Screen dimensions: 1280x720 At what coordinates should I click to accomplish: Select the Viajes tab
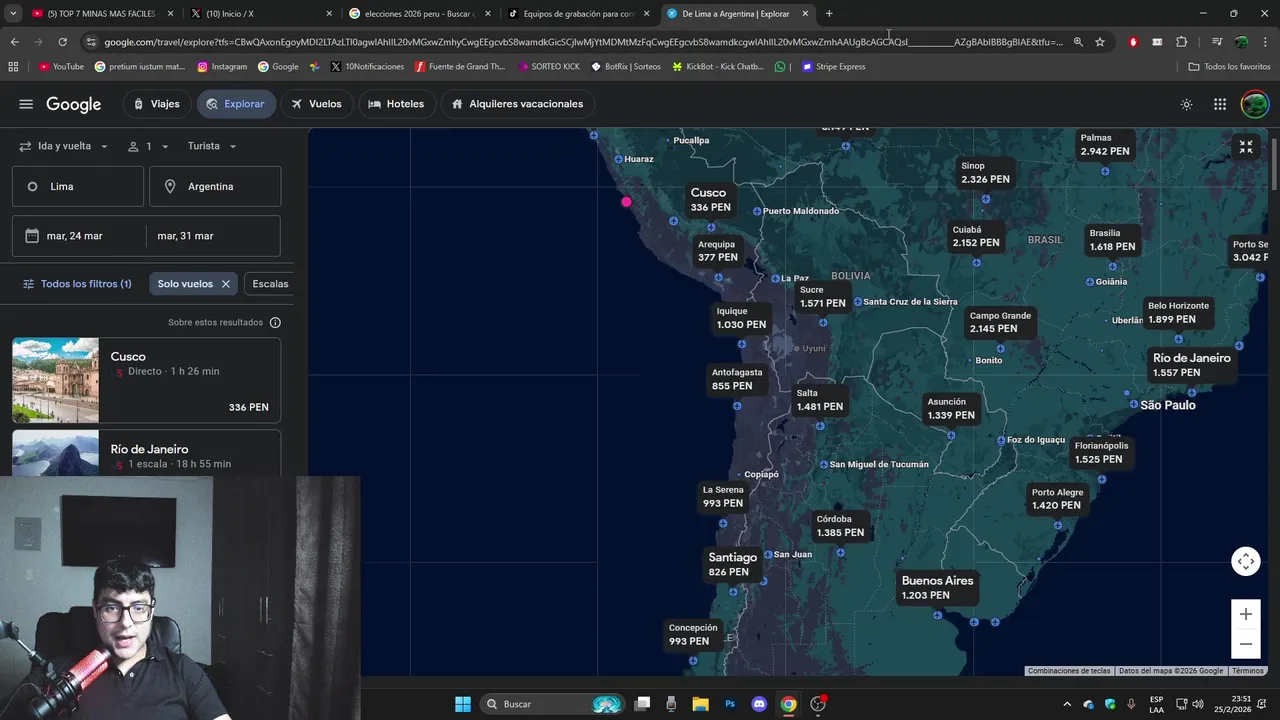pyautogui.click(x=156, y=104)
